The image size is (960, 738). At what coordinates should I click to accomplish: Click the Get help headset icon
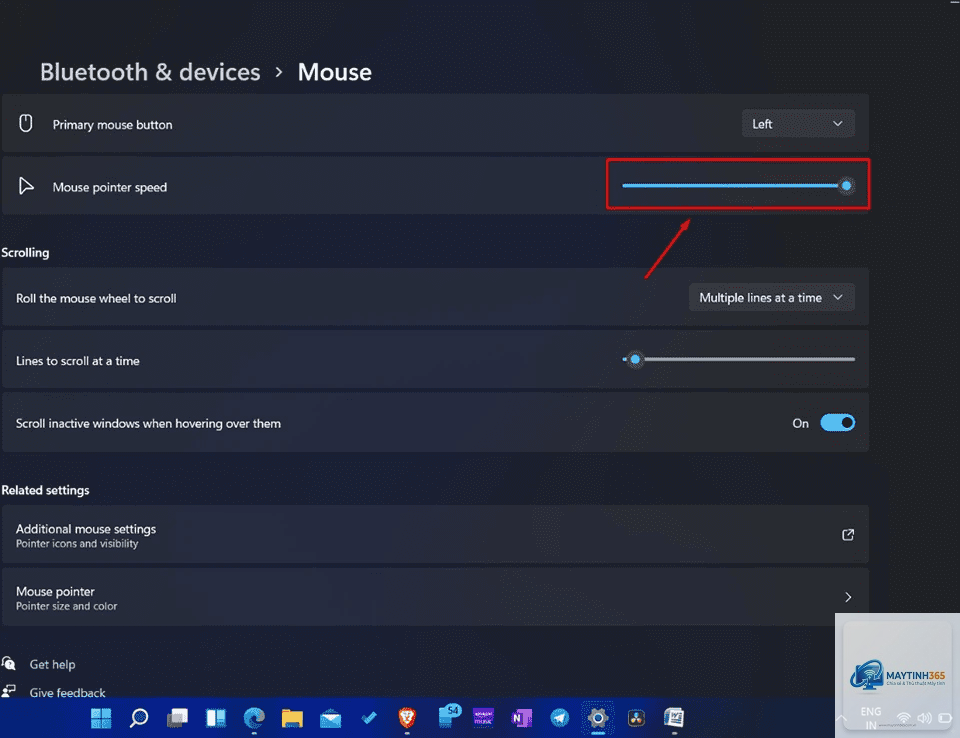click(x=9, y=664)
